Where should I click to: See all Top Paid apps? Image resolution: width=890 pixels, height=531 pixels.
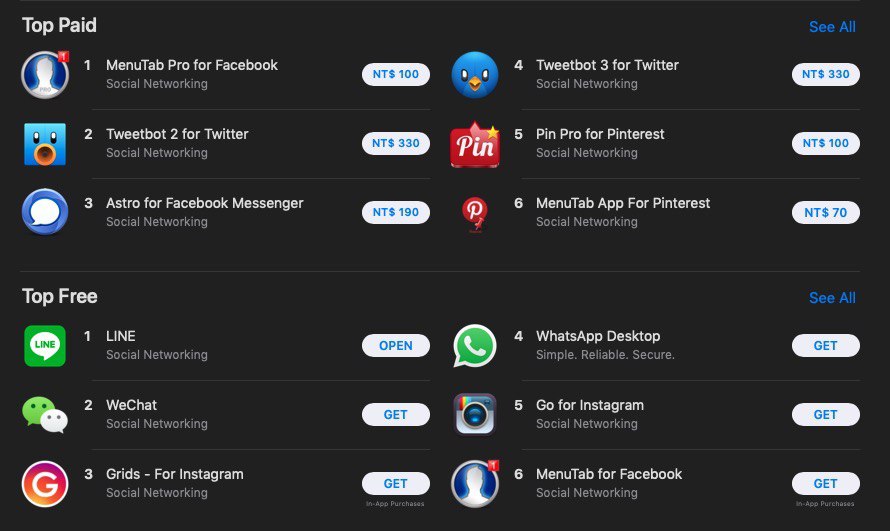(832, 27)
